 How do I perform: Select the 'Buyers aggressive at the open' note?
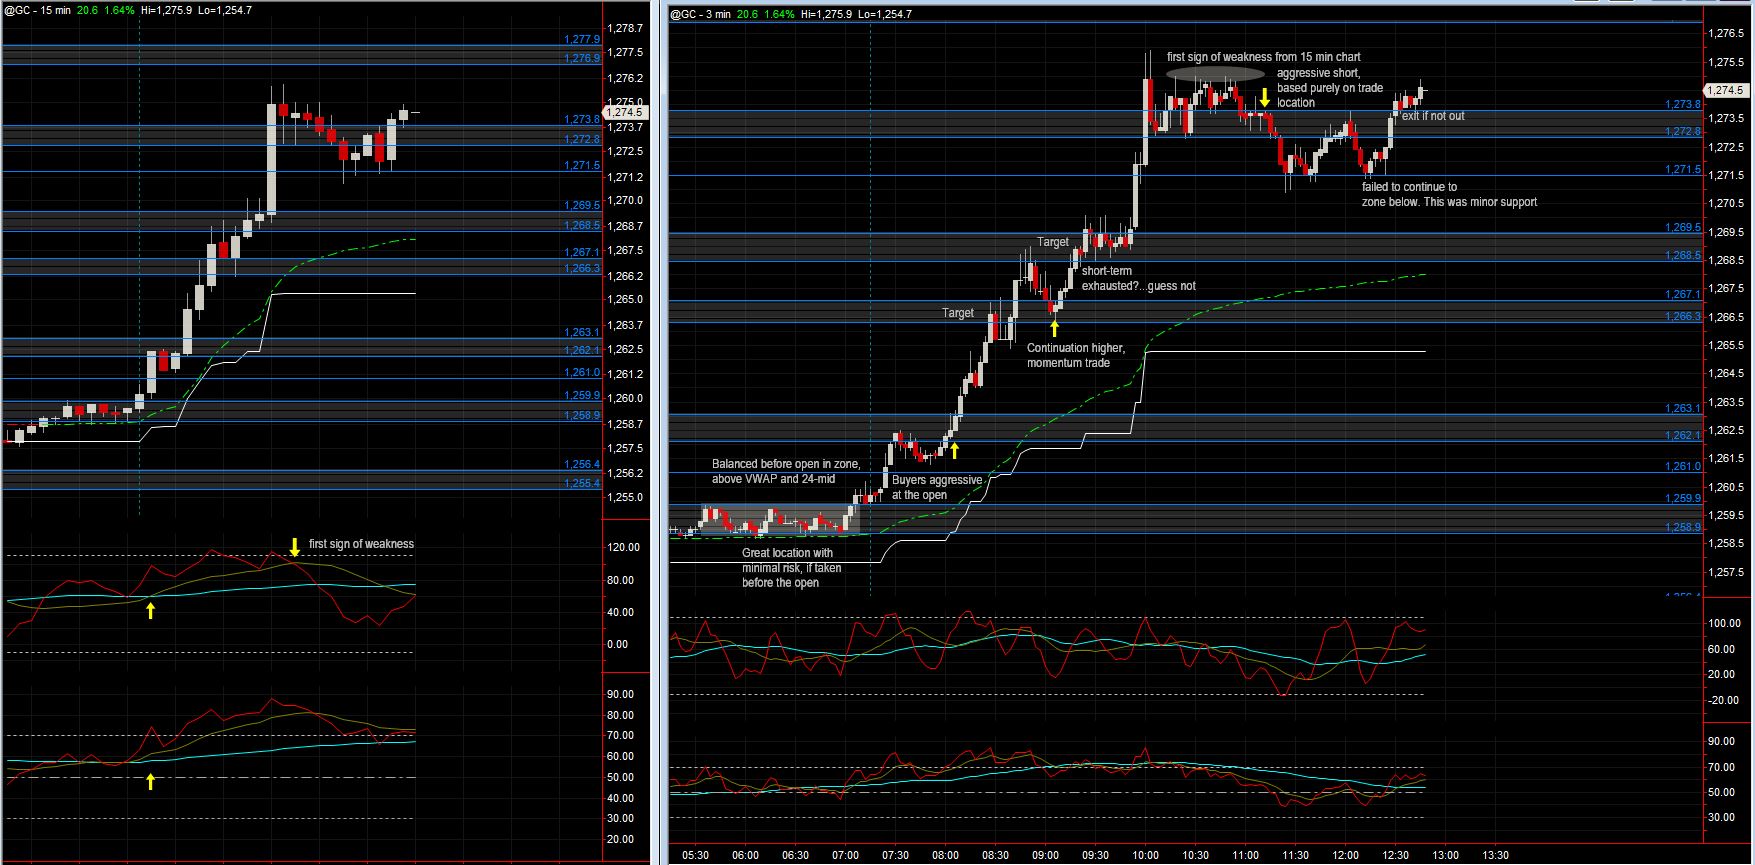pyautogui.click(x=937, y=487)
